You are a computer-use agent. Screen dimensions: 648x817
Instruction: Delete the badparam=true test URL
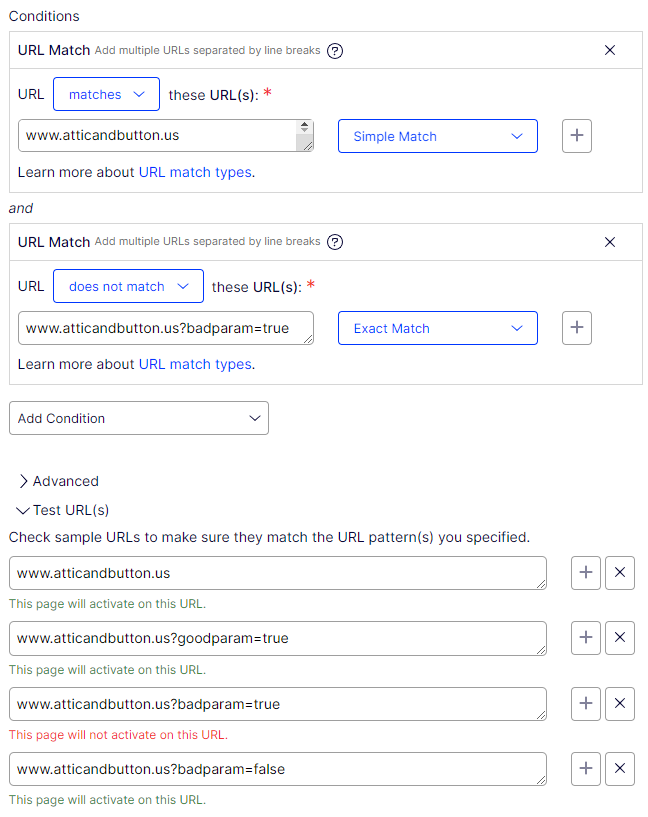click(620, 704)
